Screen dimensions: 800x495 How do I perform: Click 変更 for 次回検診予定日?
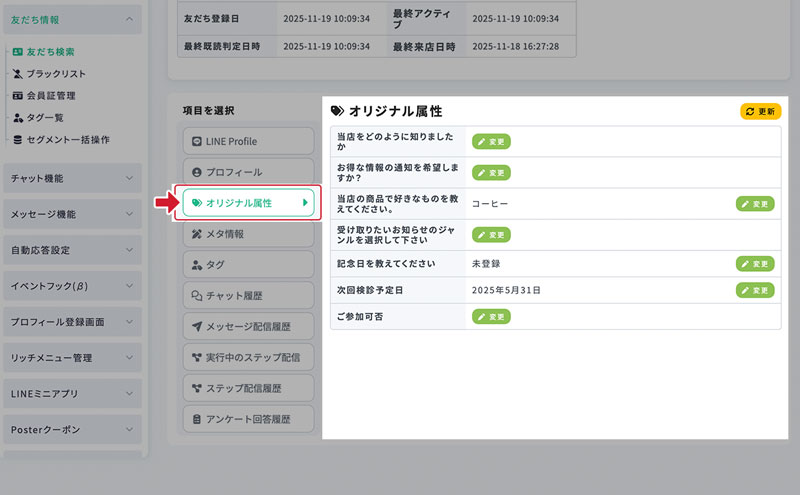point(755,290)
